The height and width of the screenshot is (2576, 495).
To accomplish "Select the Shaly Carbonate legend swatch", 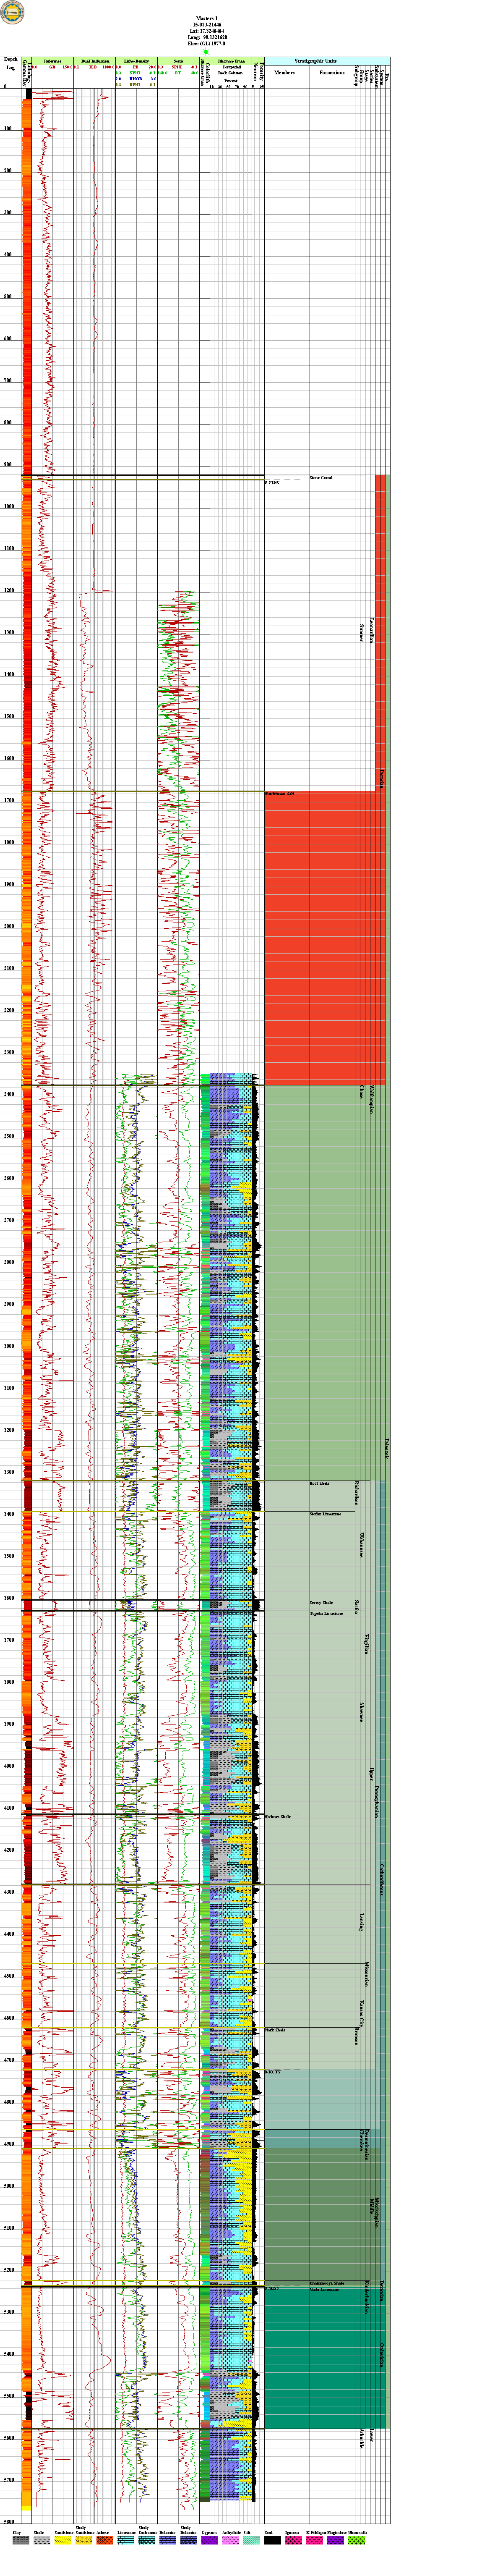I will pyautogui.click(x=147, y=2539).
